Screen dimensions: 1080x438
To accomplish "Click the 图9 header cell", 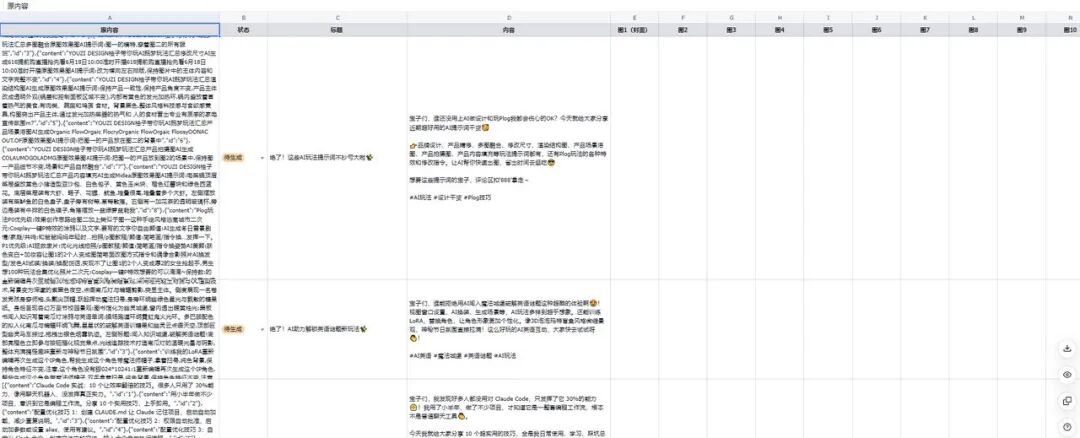I will click(1022, 30).
